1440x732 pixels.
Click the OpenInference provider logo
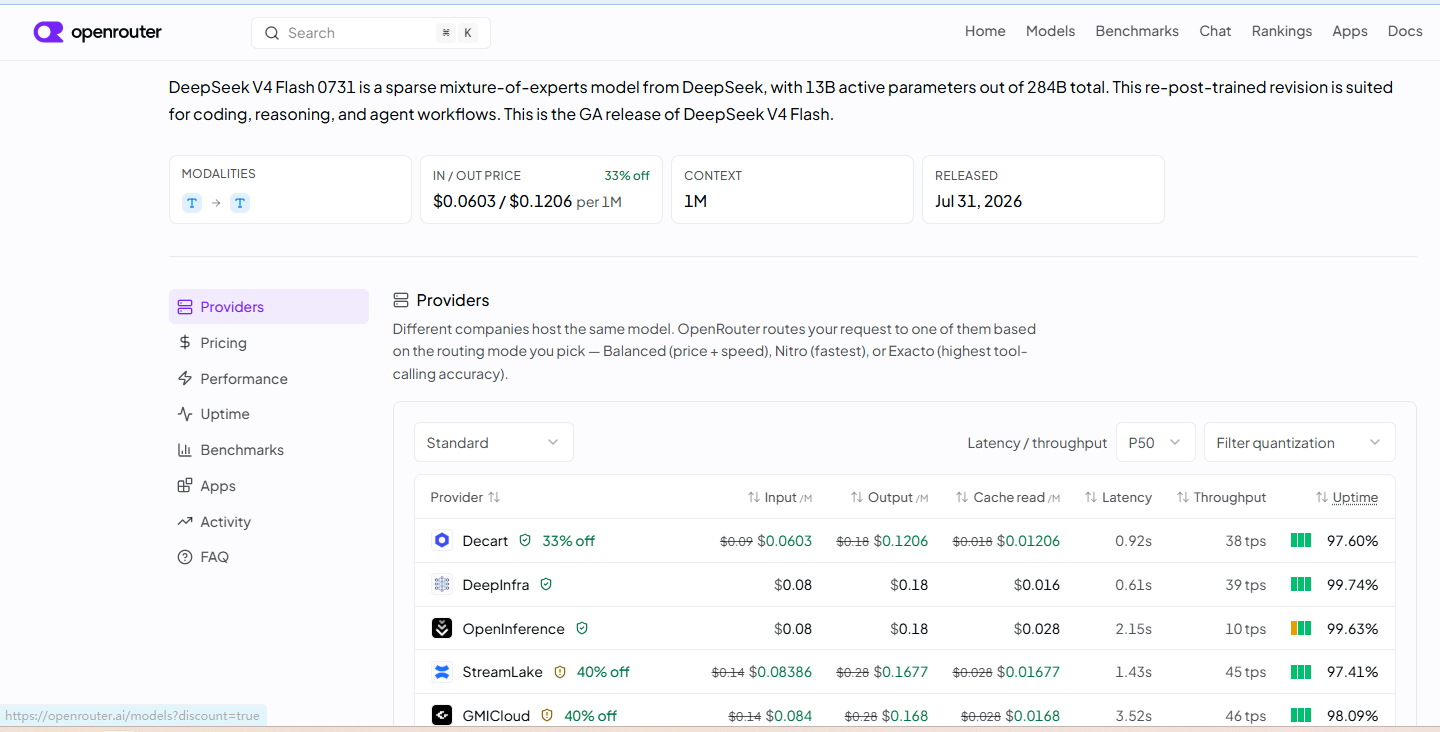tap(442, 629)
